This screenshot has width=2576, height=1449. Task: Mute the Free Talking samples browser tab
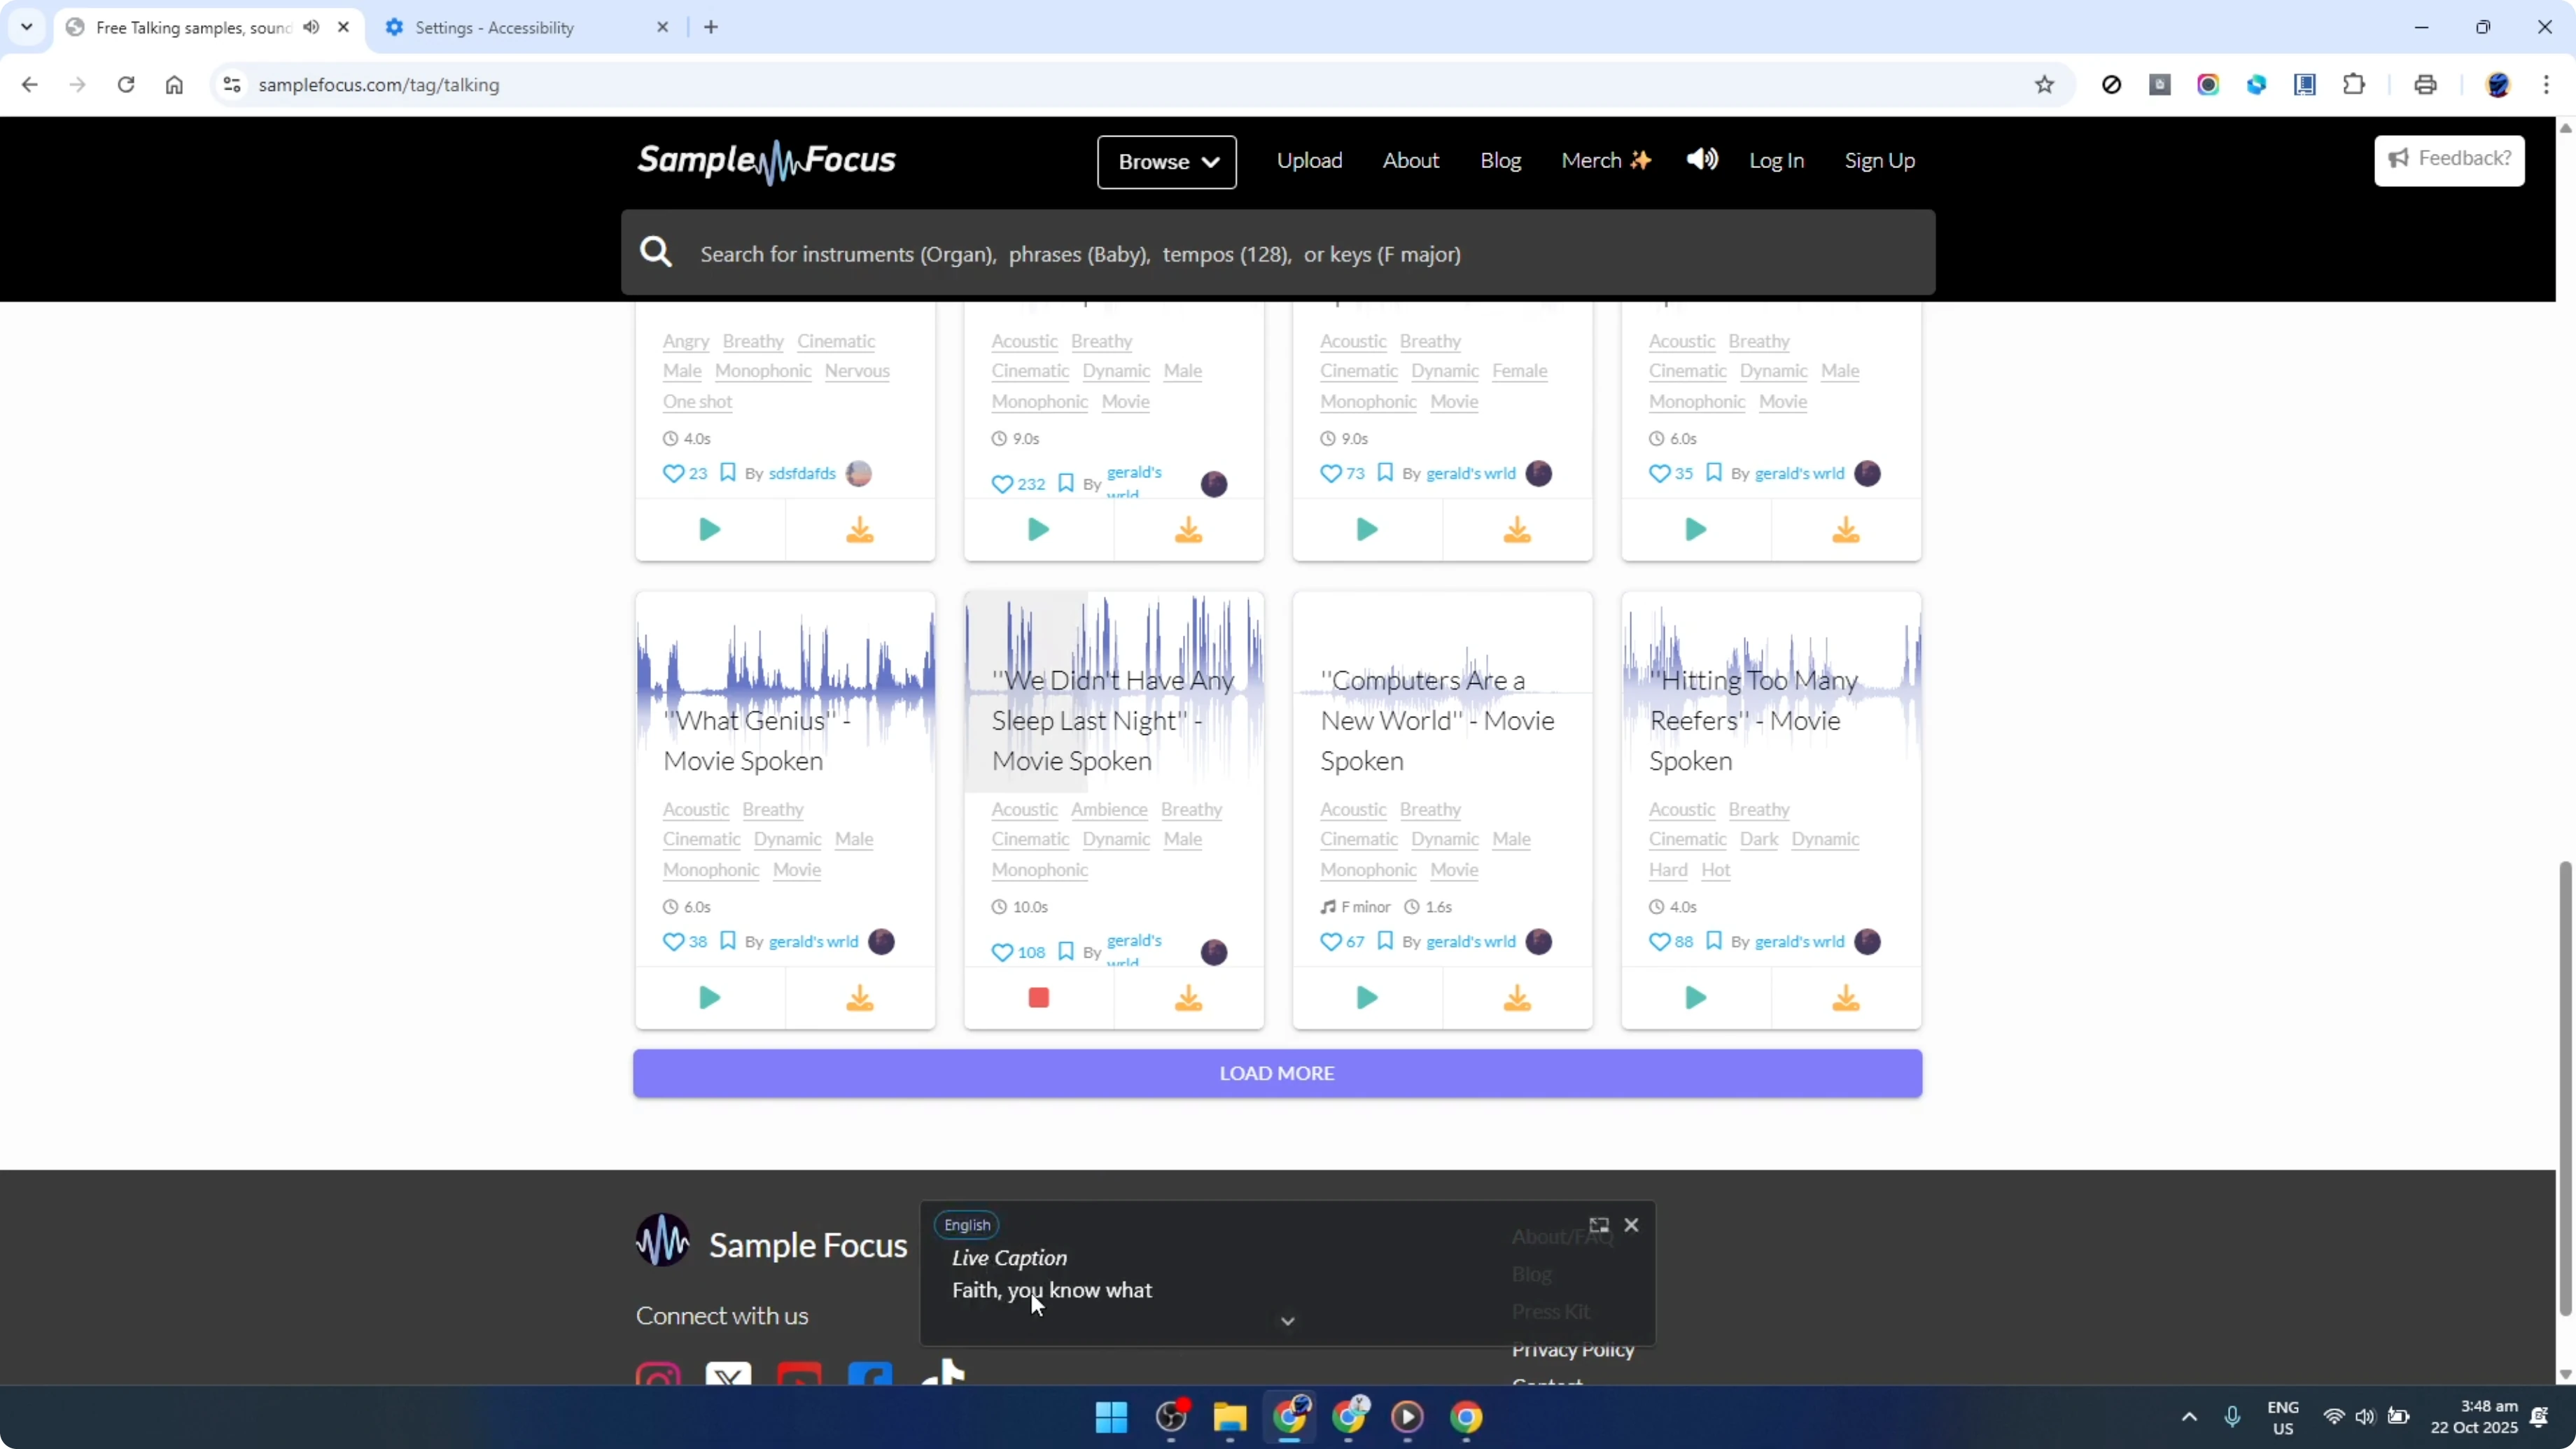(312, 27)
